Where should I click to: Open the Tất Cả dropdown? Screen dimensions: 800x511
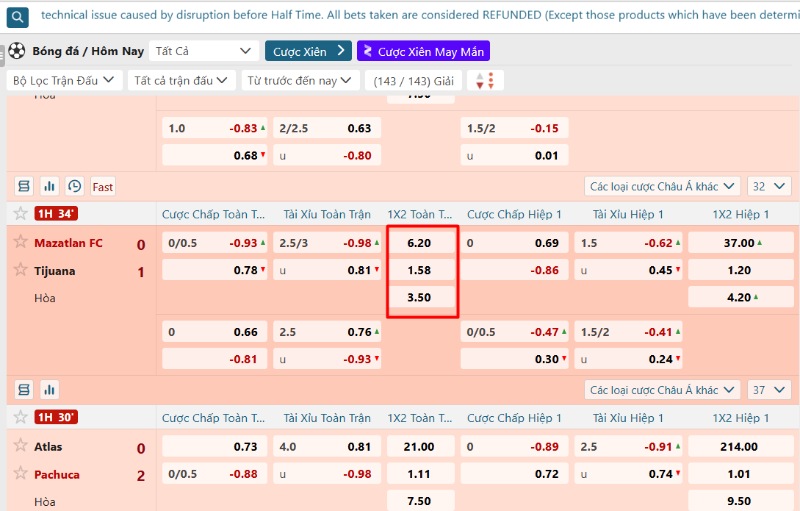point(204,51)
